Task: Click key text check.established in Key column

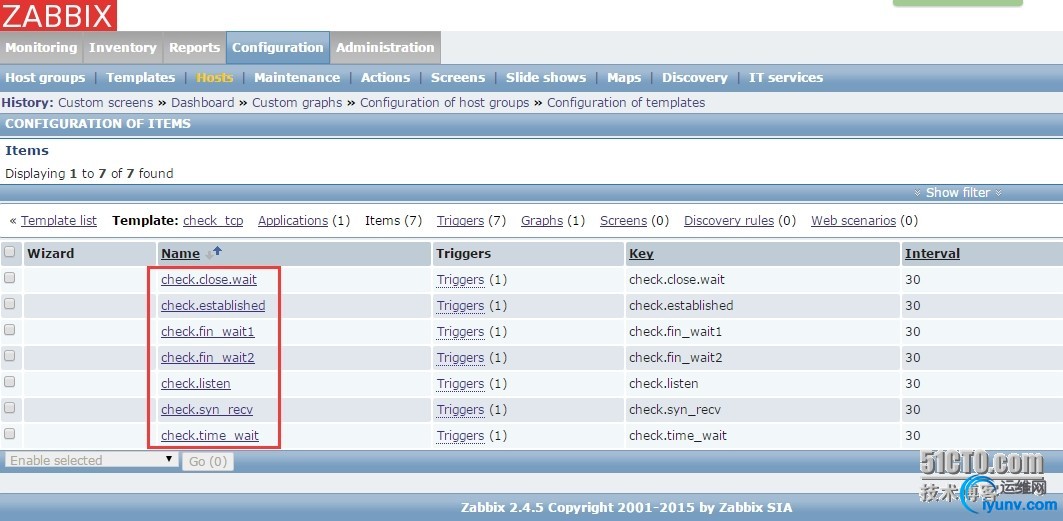Action: (x=681, y=306)
